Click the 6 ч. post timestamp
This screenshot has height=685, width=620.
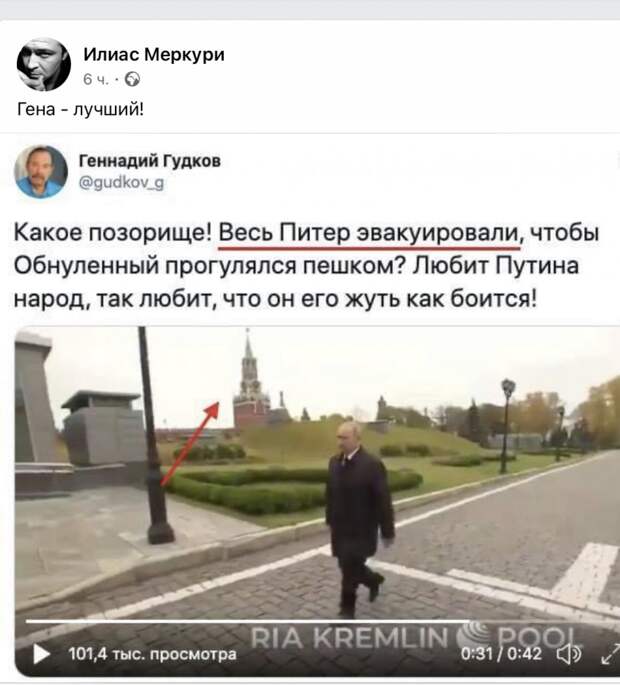(x=95, y=80)
